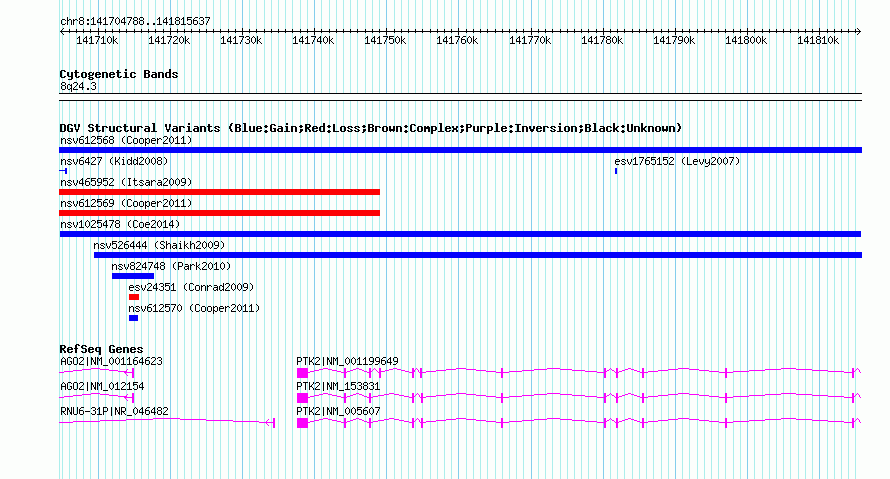Click the tiny blue esv1765152 marker

click(616, 171)
